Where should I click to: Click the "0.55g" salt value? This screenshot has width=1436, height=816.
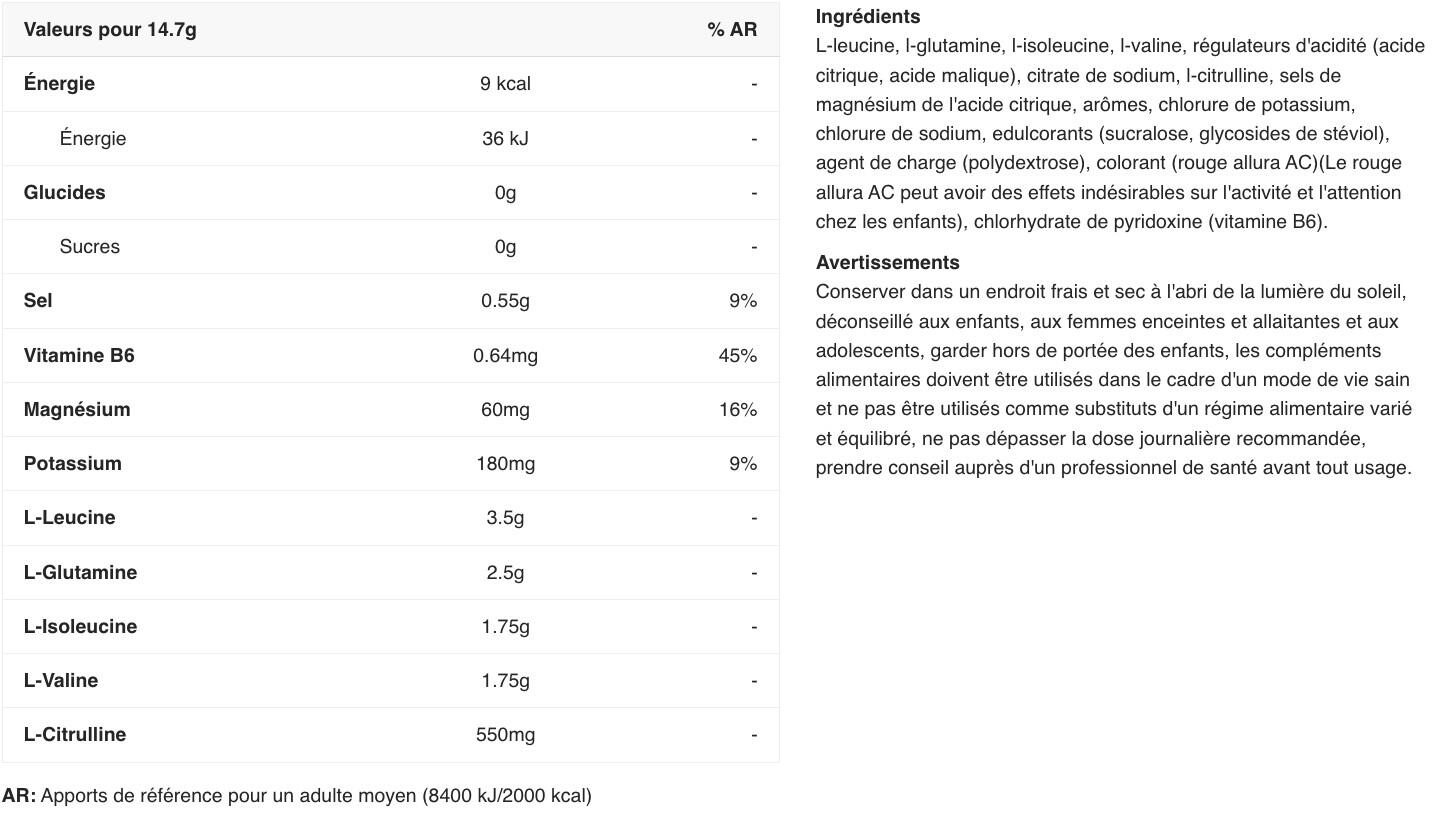[505, 301]
